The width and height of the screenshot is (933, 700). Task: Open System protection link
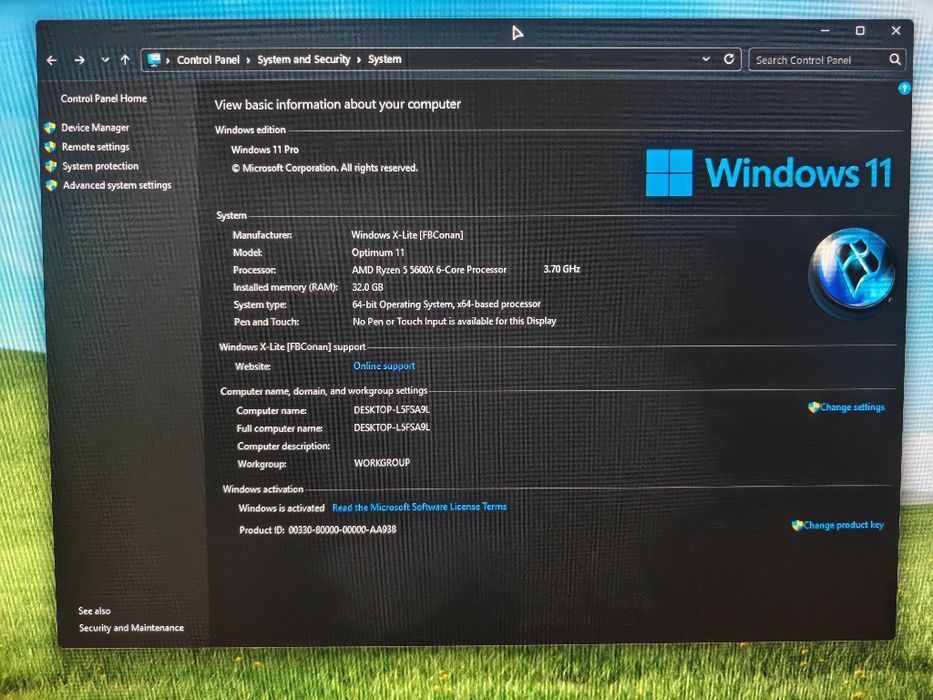tap(100, 166)
